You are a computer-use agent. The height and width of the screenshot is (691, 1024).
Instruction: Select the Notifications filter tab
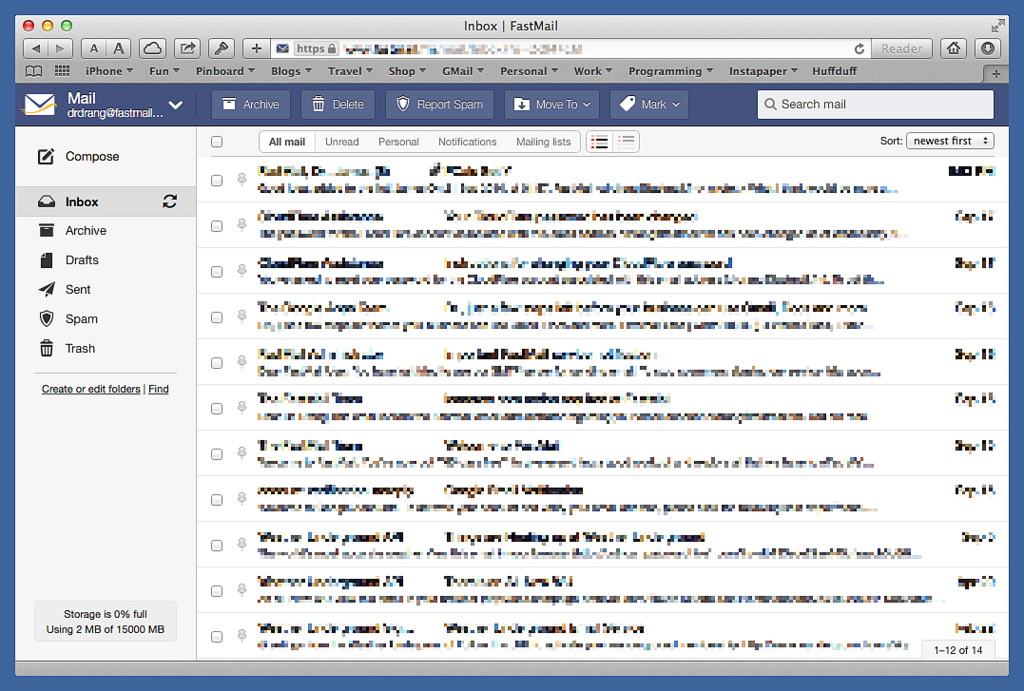(467, 142)
